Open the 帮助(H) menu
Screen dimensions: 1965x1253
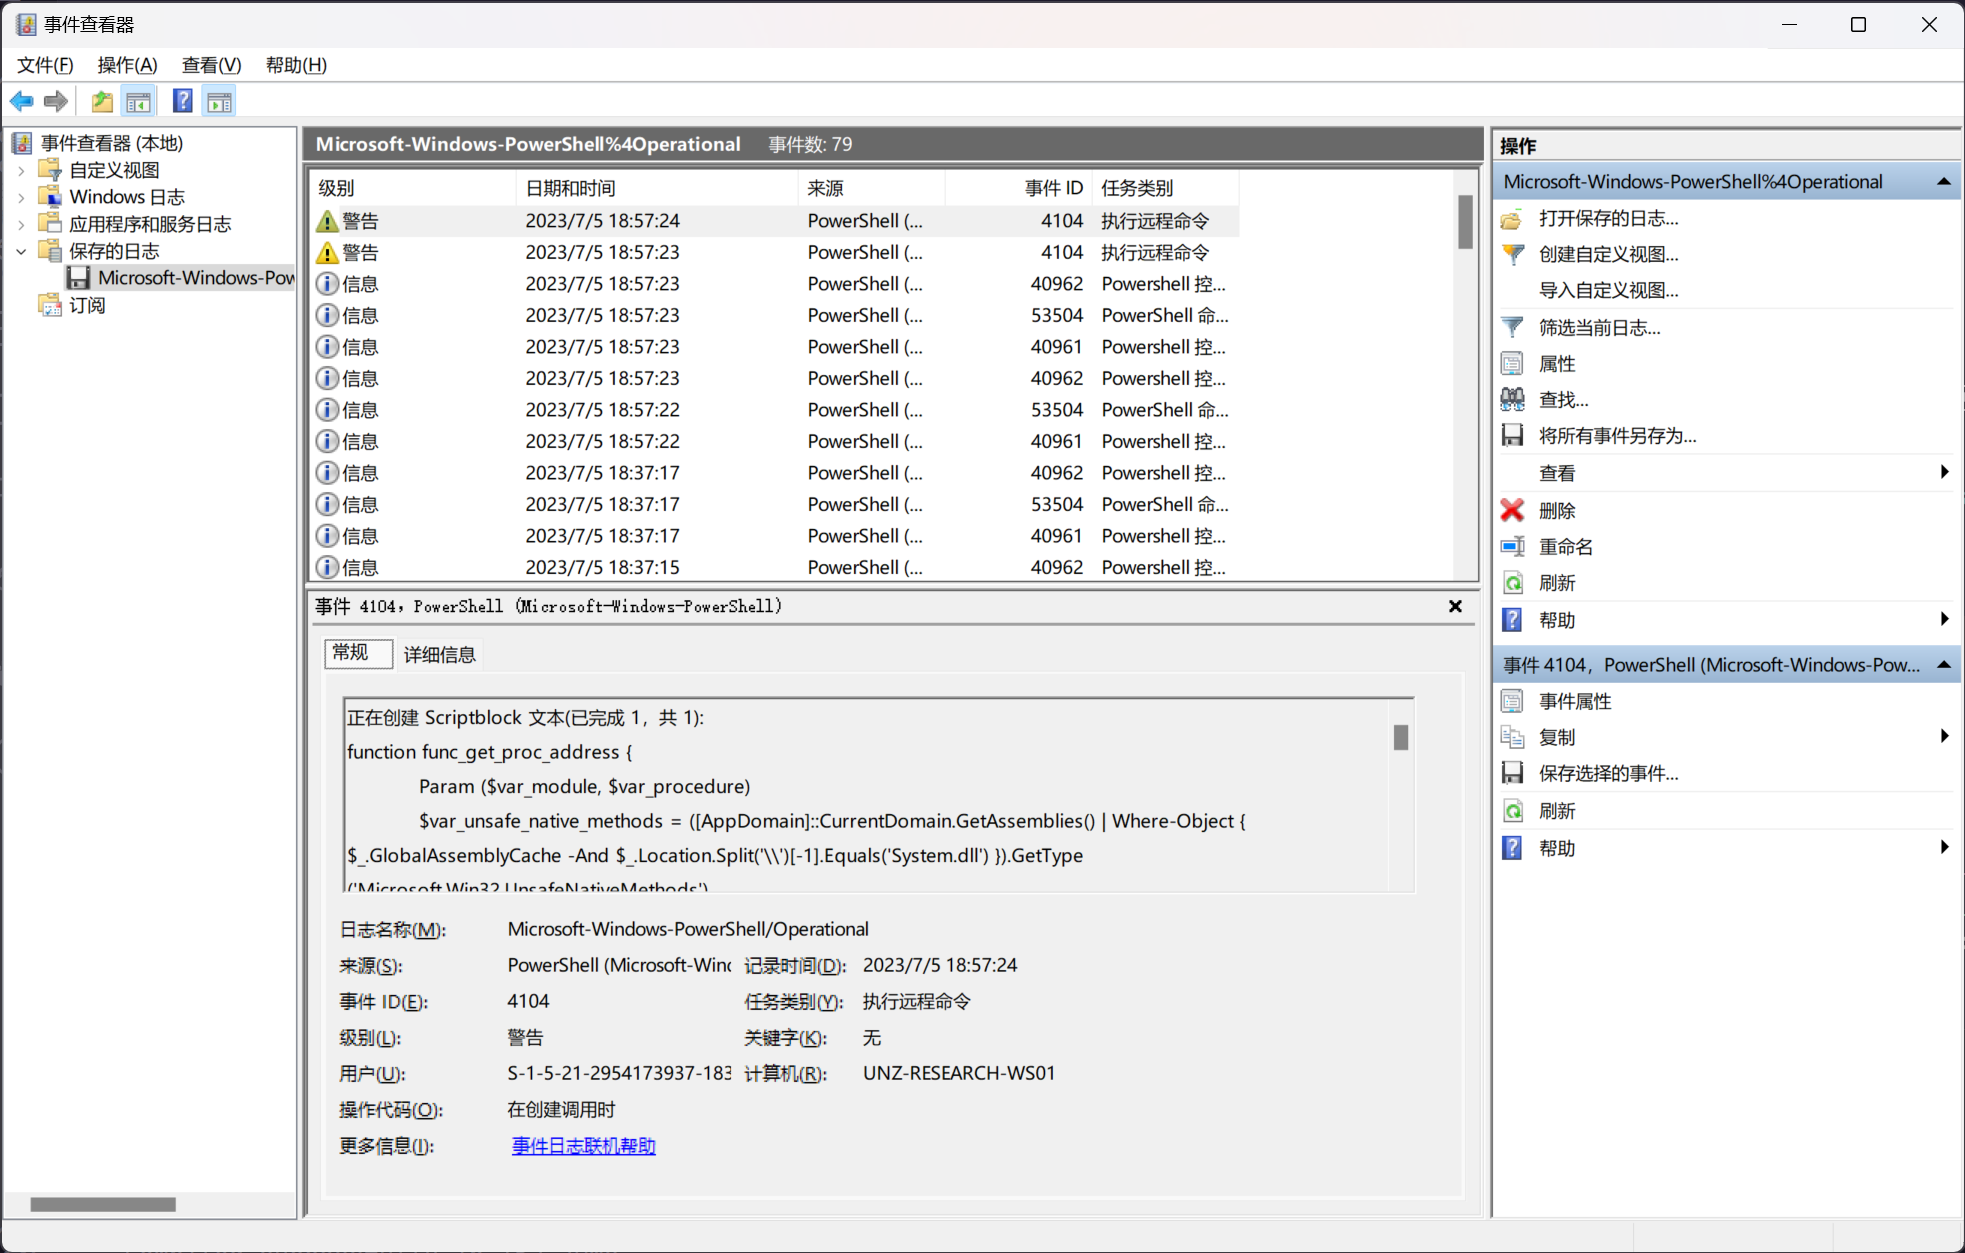pos(296,65)
